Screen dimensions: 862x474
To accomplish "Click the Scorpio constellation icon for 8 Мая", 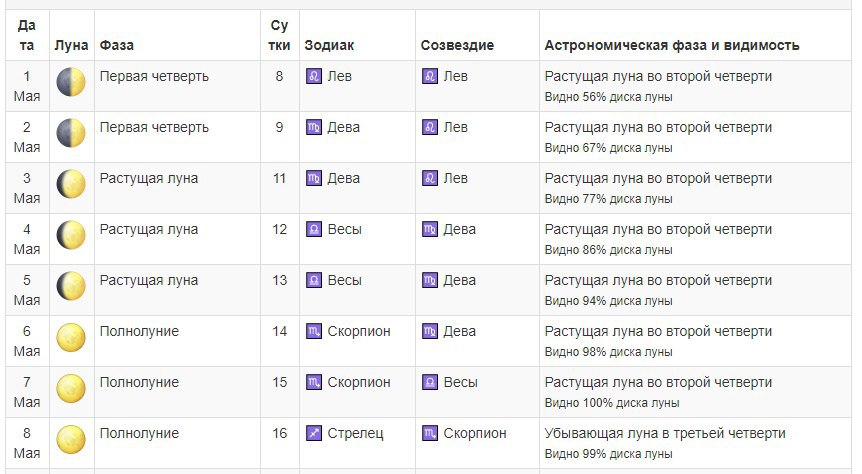I will [x=430, y=433].
